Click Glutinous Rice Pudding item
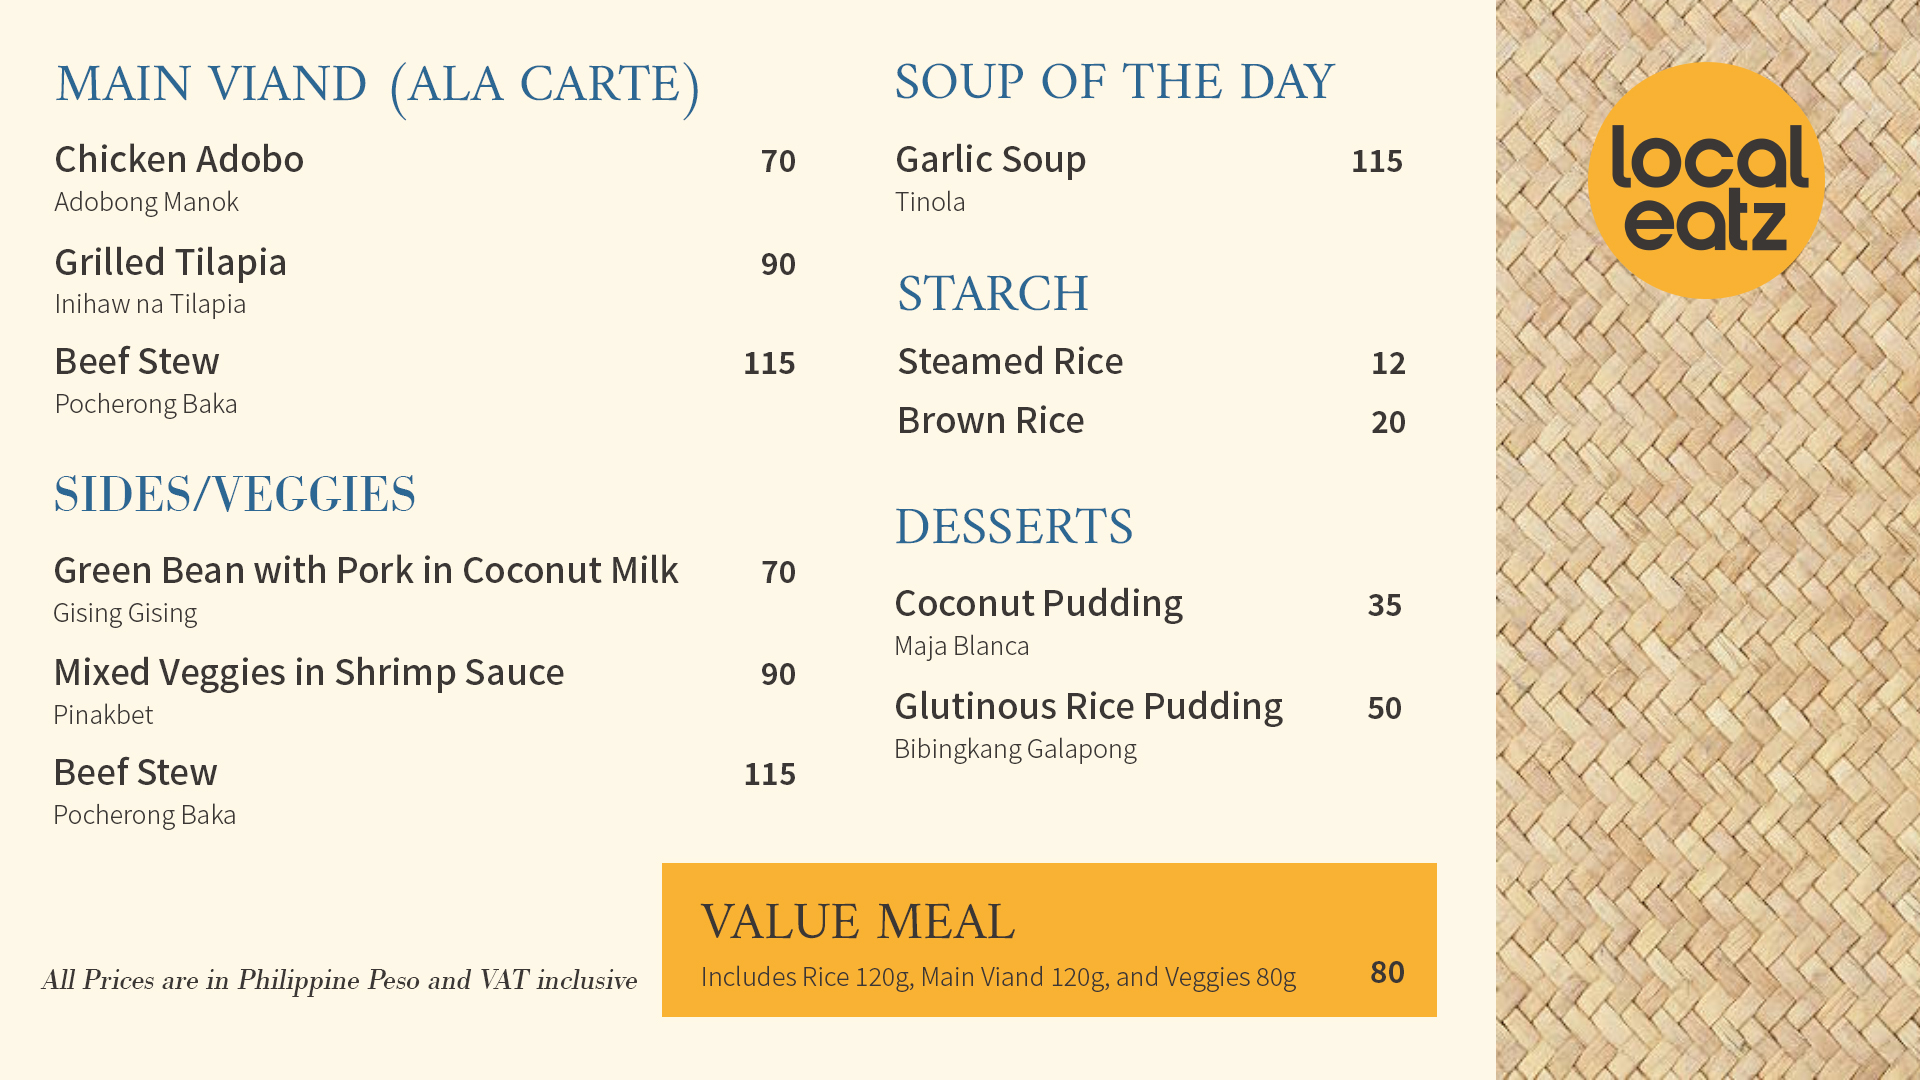The height and width of the screenshot is (1080, 1920). point(1088,707)
